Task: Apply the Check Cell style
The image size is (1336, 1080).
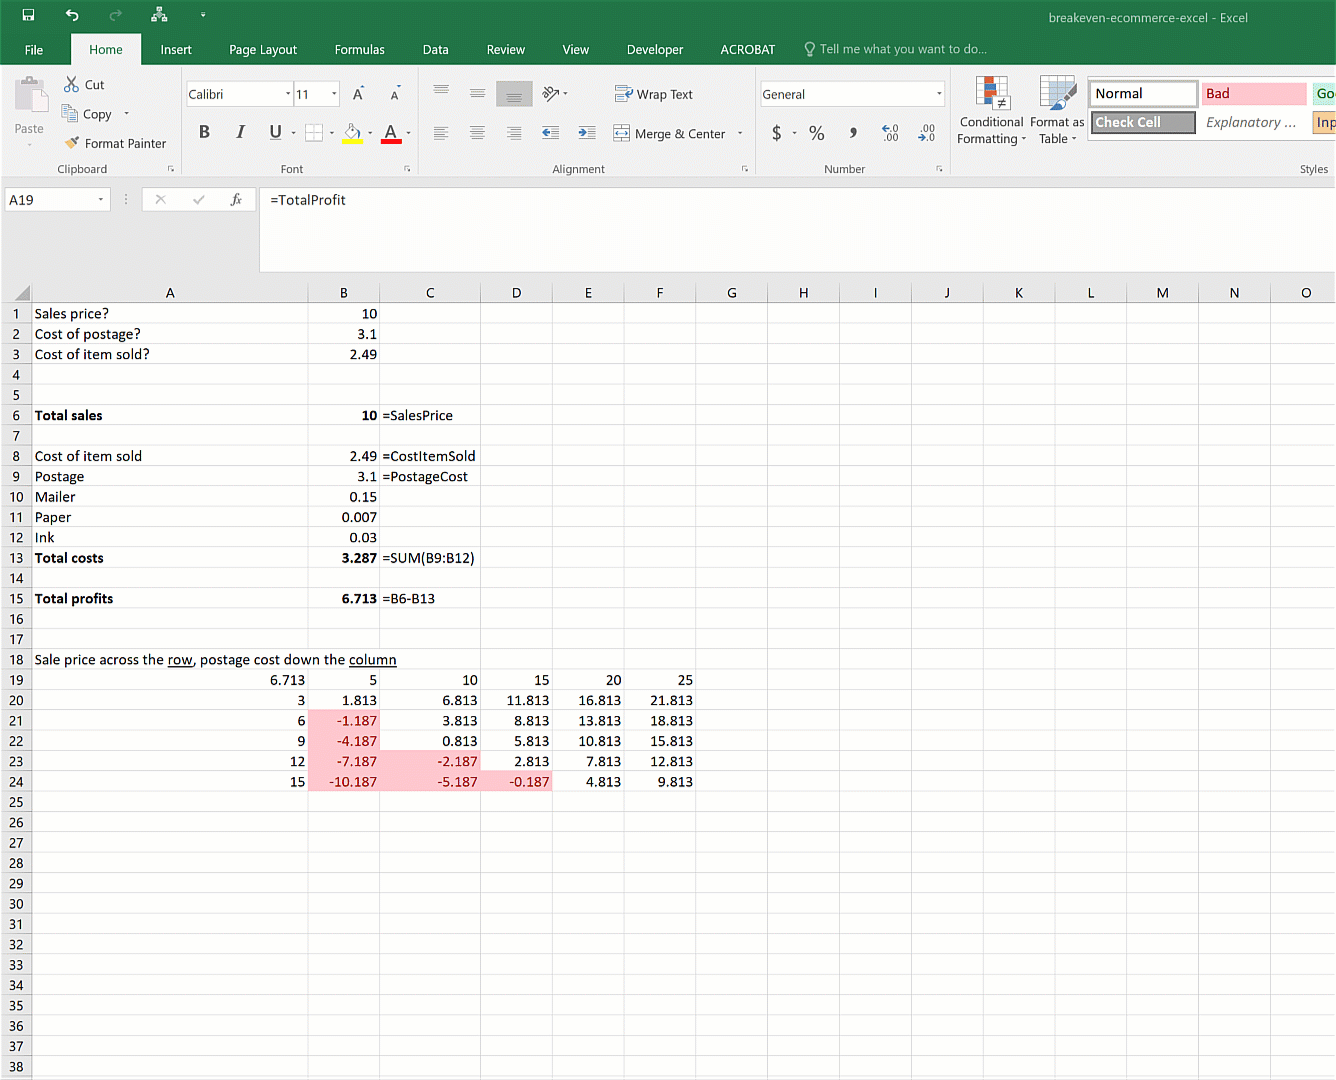Action: tap(1142, 122)
